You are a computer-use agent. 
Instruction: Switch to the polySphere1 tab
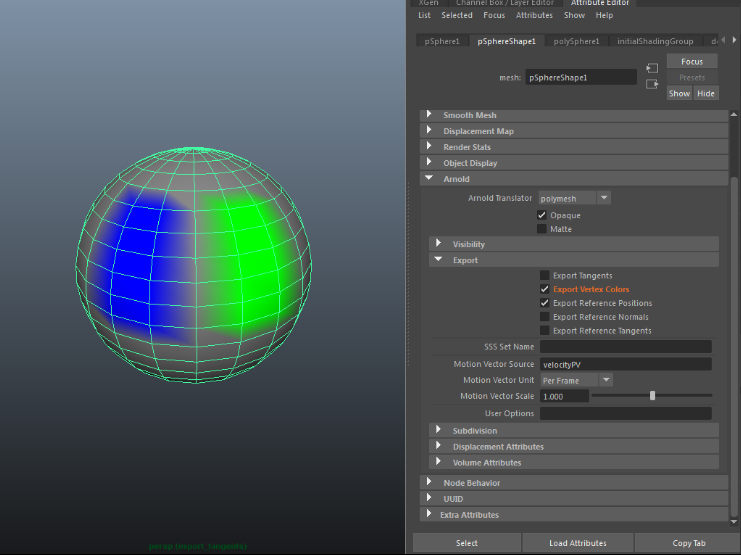click(576, 41)
